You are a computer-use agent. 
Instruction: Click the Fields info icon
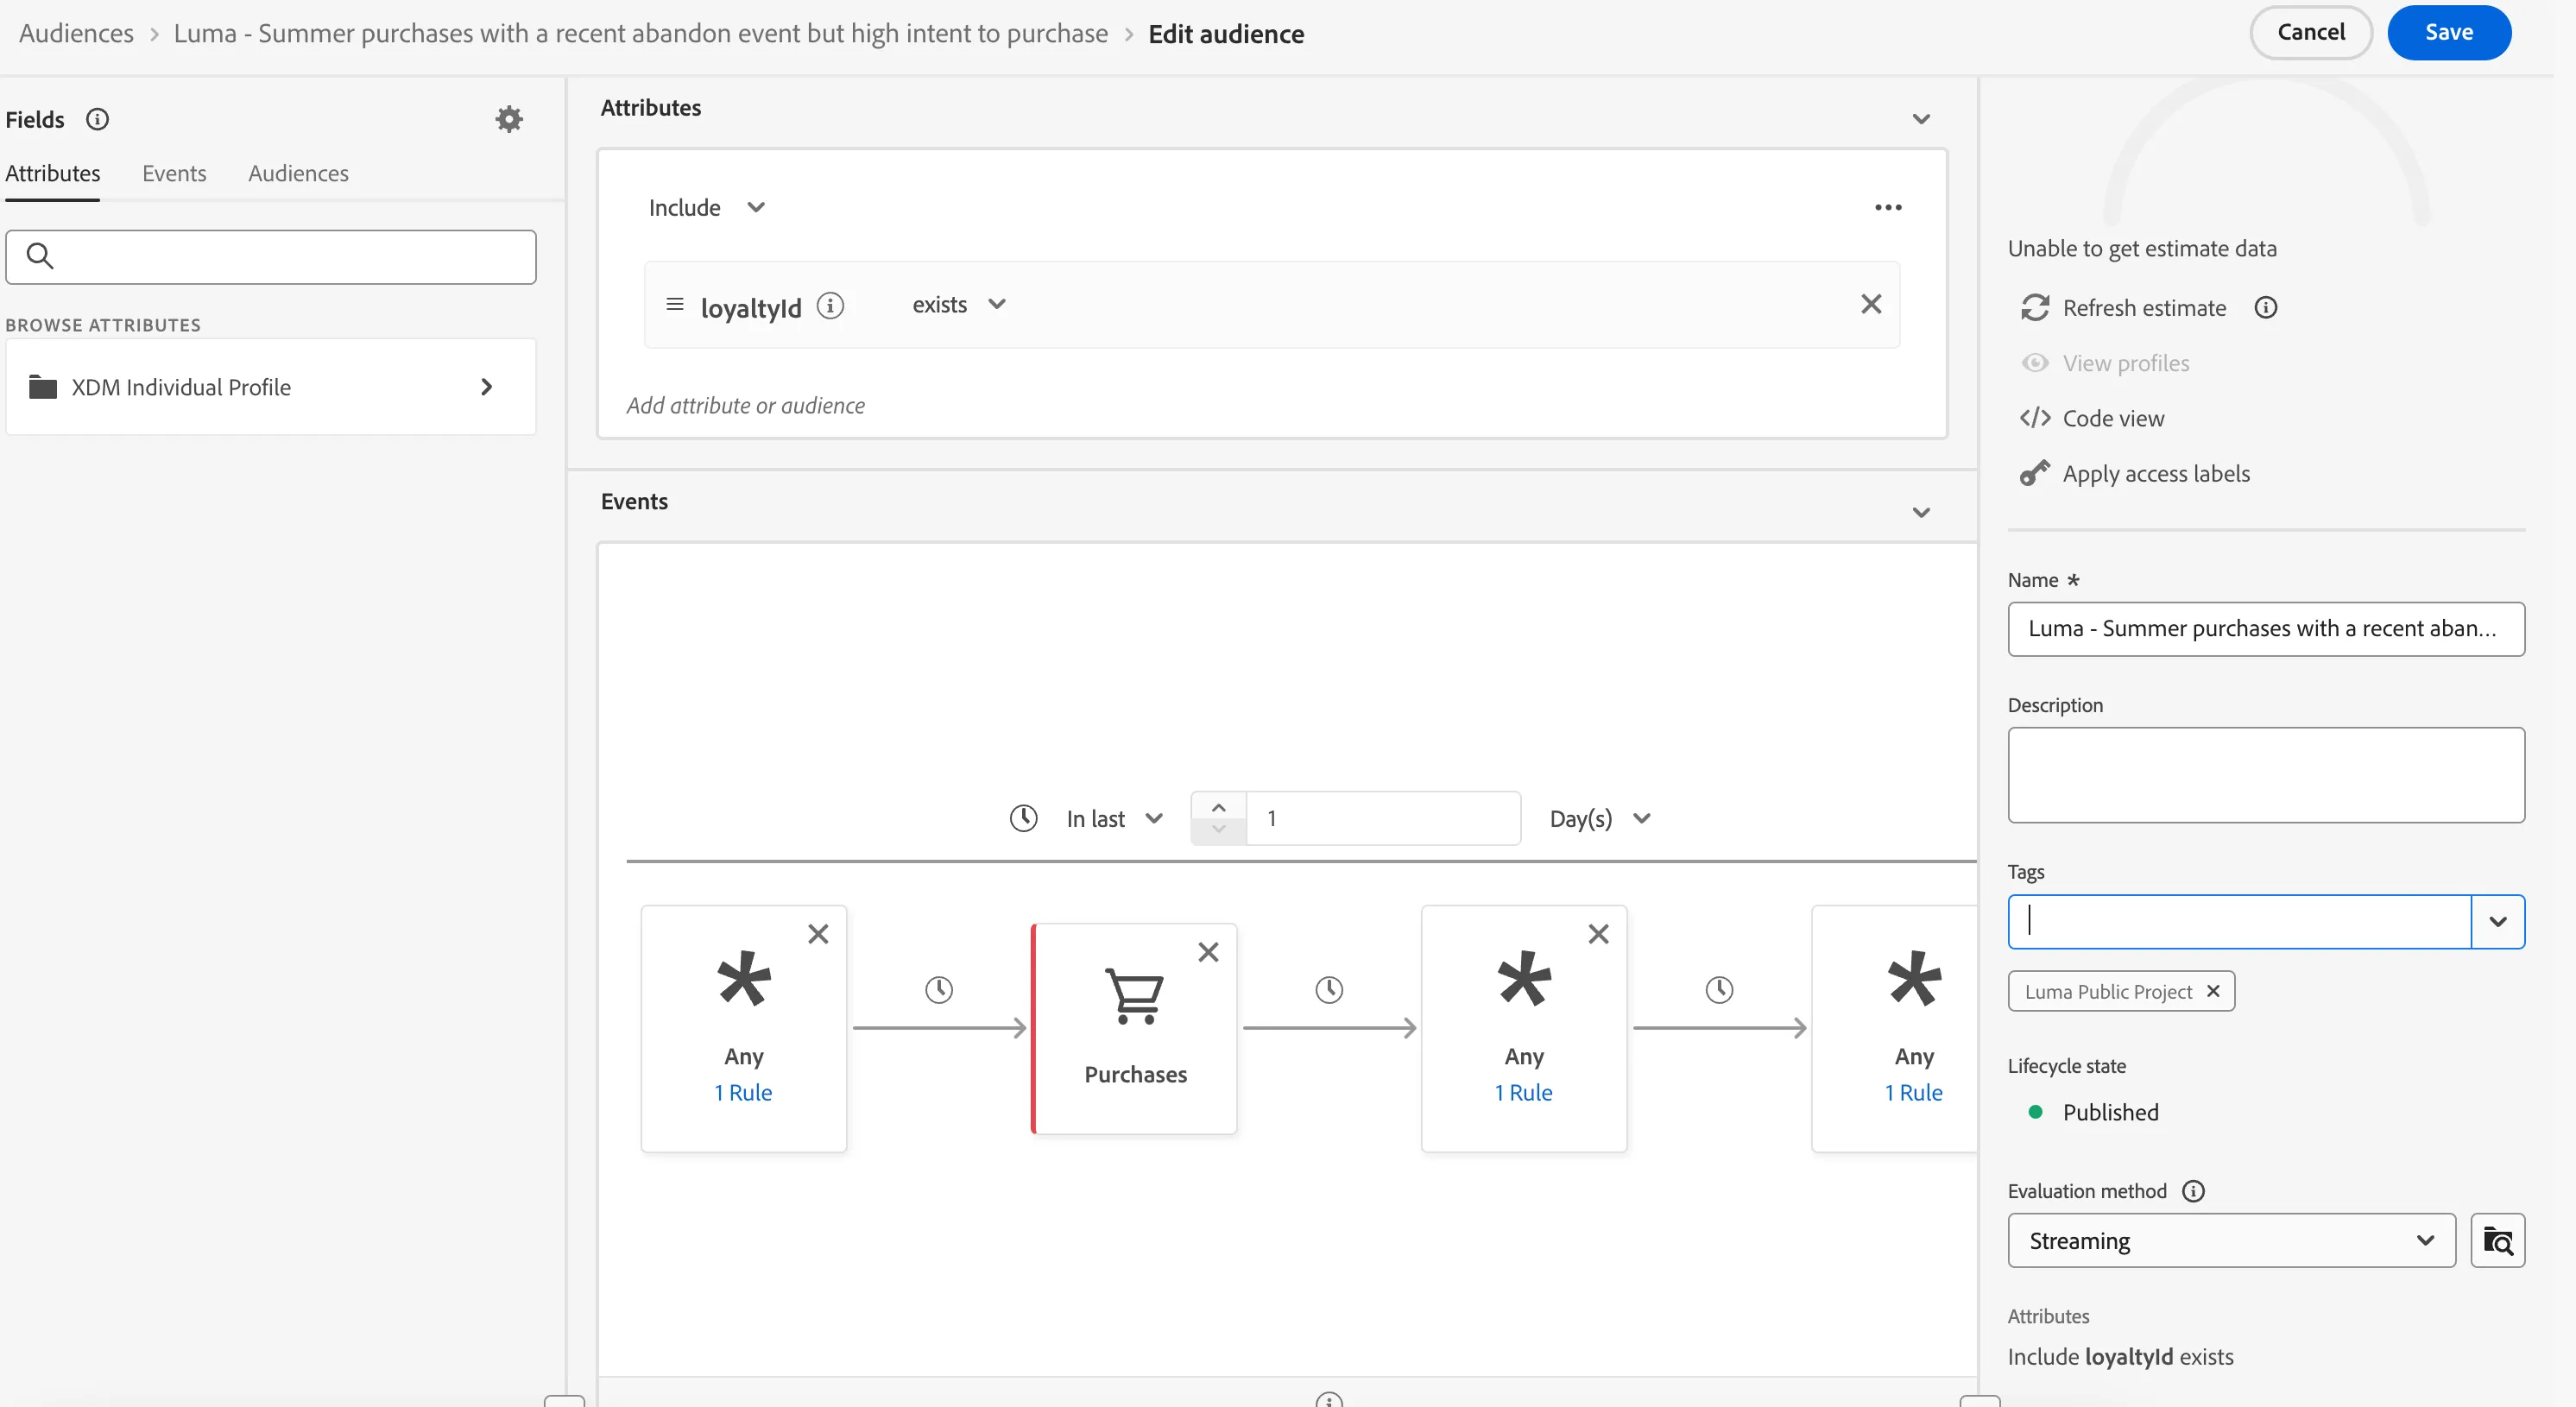pyautogui.click(x=97, y=119)
